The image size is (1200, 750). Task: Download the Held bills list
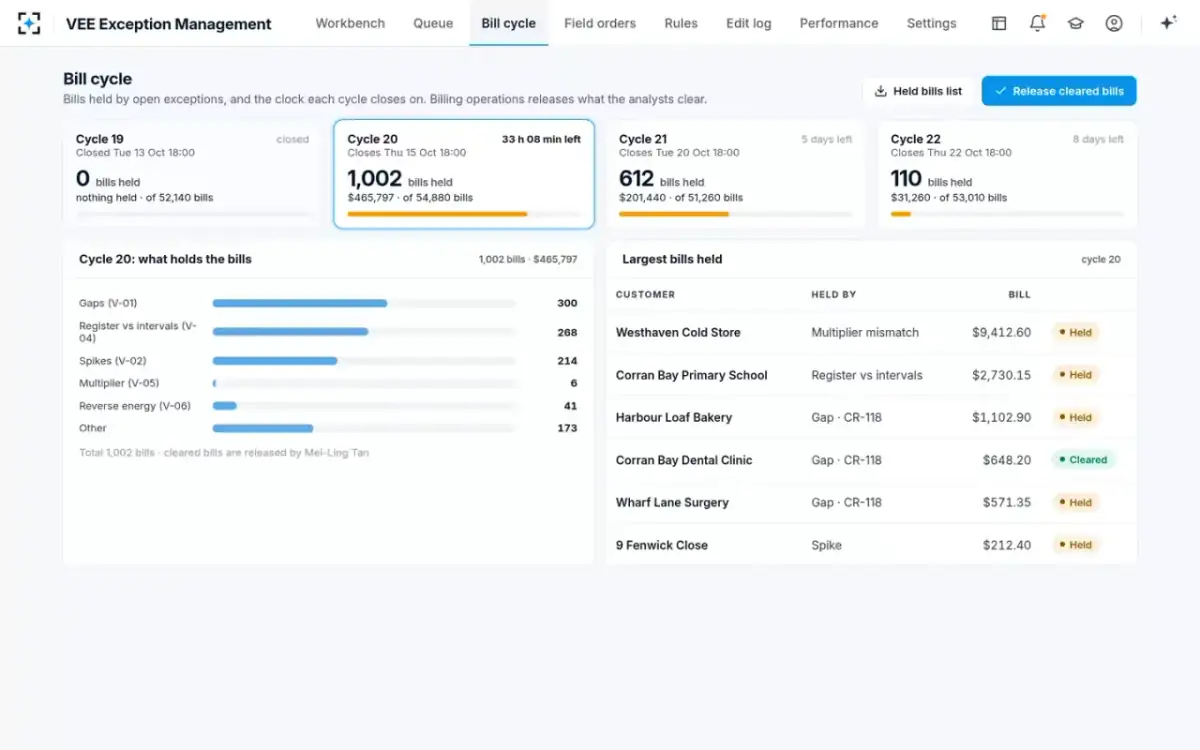pos(918,91)
